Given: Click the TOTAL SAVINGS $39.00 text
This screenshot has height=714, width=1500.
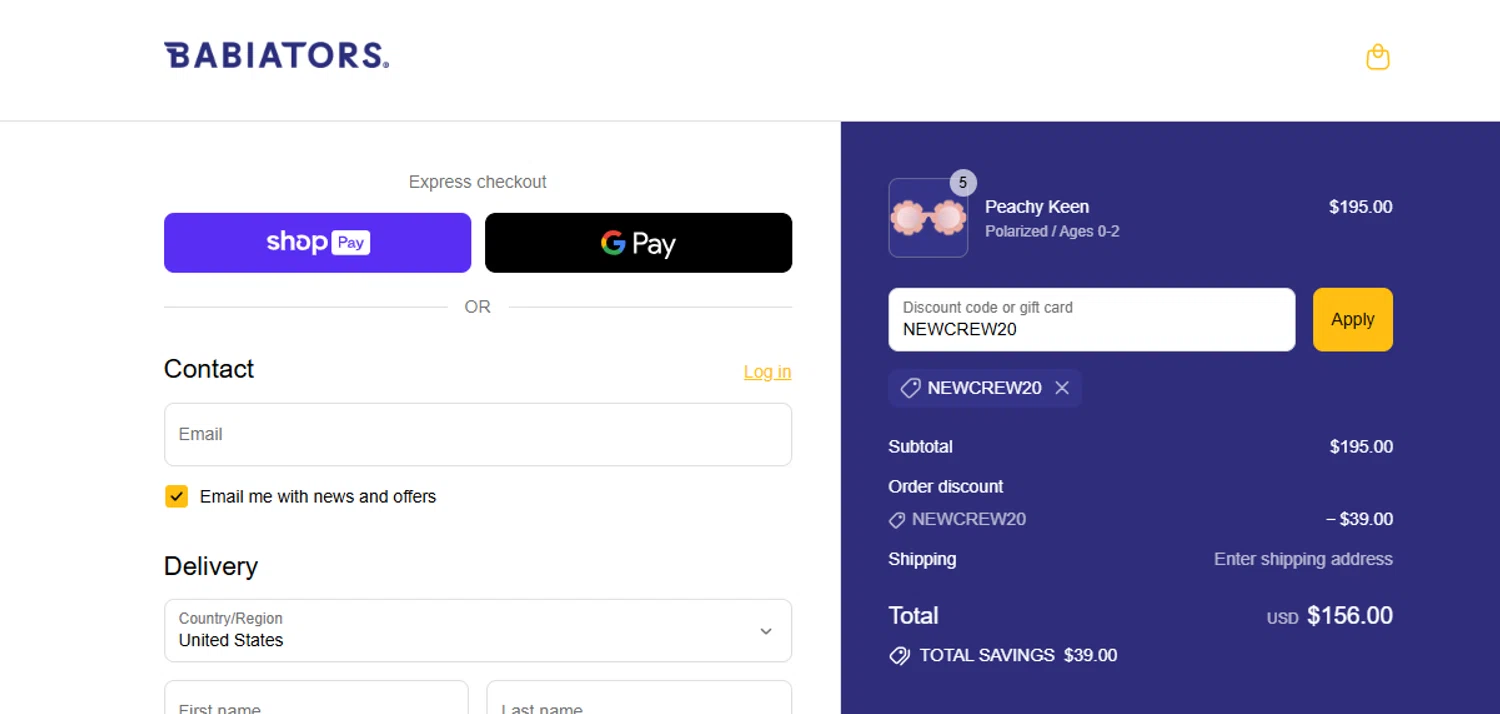Looking at the screenshot, I should pos(1018,655).
